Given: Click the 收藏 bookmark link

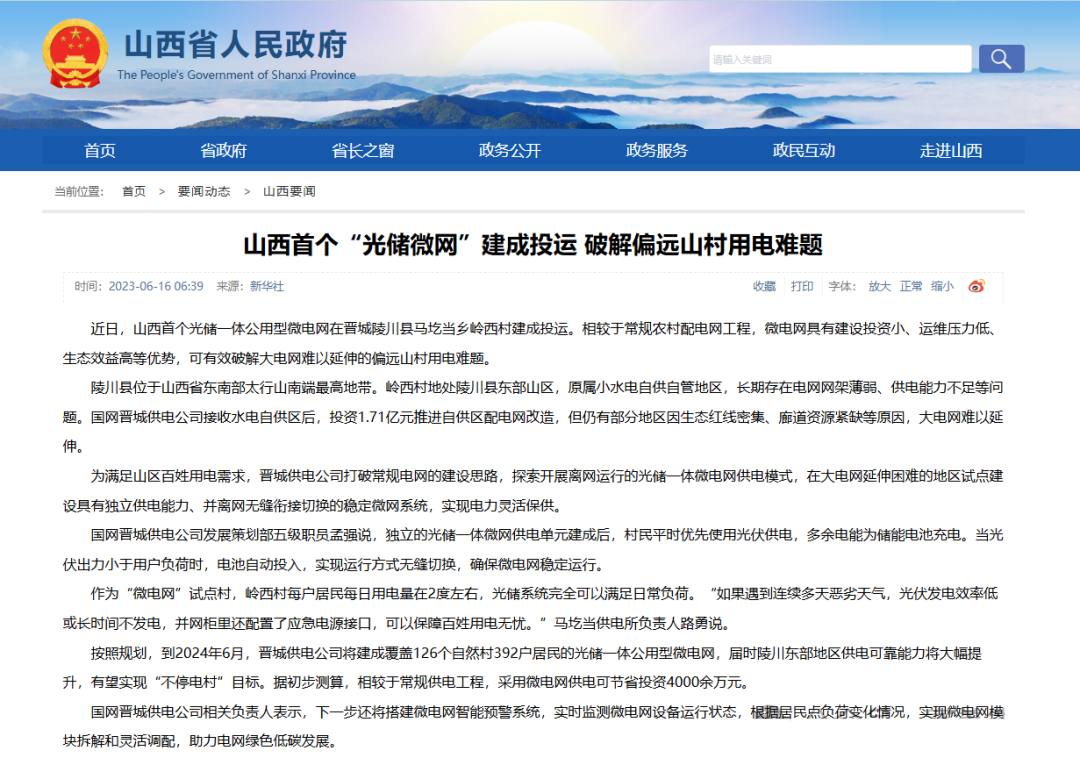Looking at the screenshot, I should click(x=764, y=286).
